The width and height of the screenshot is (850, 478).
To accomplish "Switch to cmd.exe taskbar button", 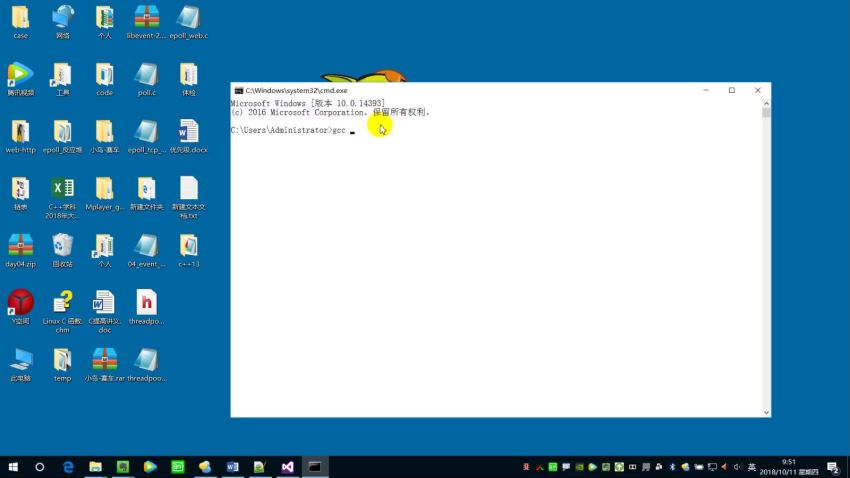I will (315, 467).
